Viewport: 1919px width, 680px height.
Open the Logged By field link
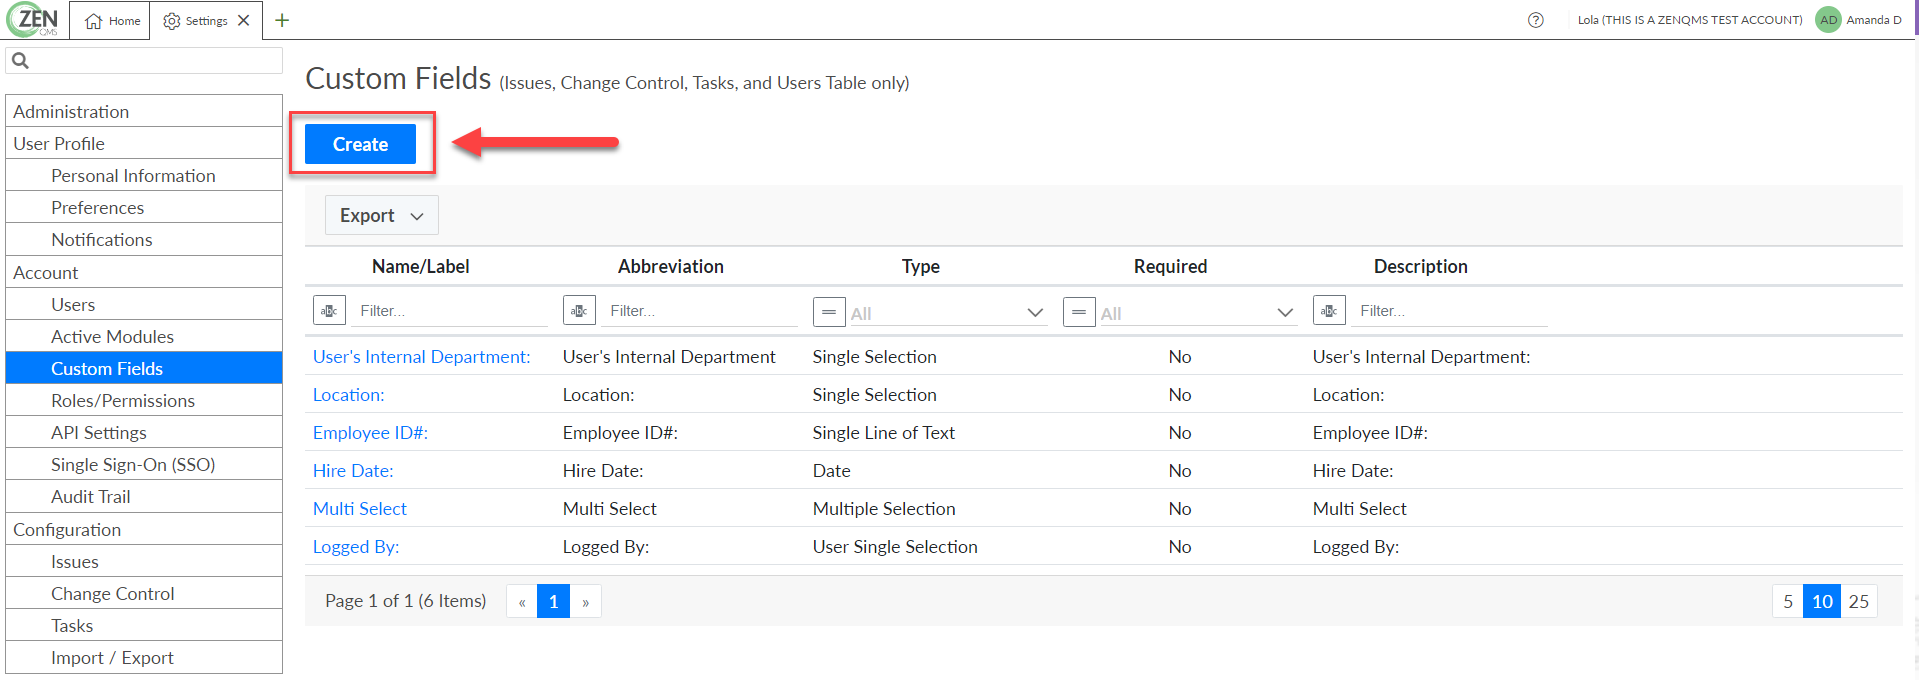(x=356, y=547)
